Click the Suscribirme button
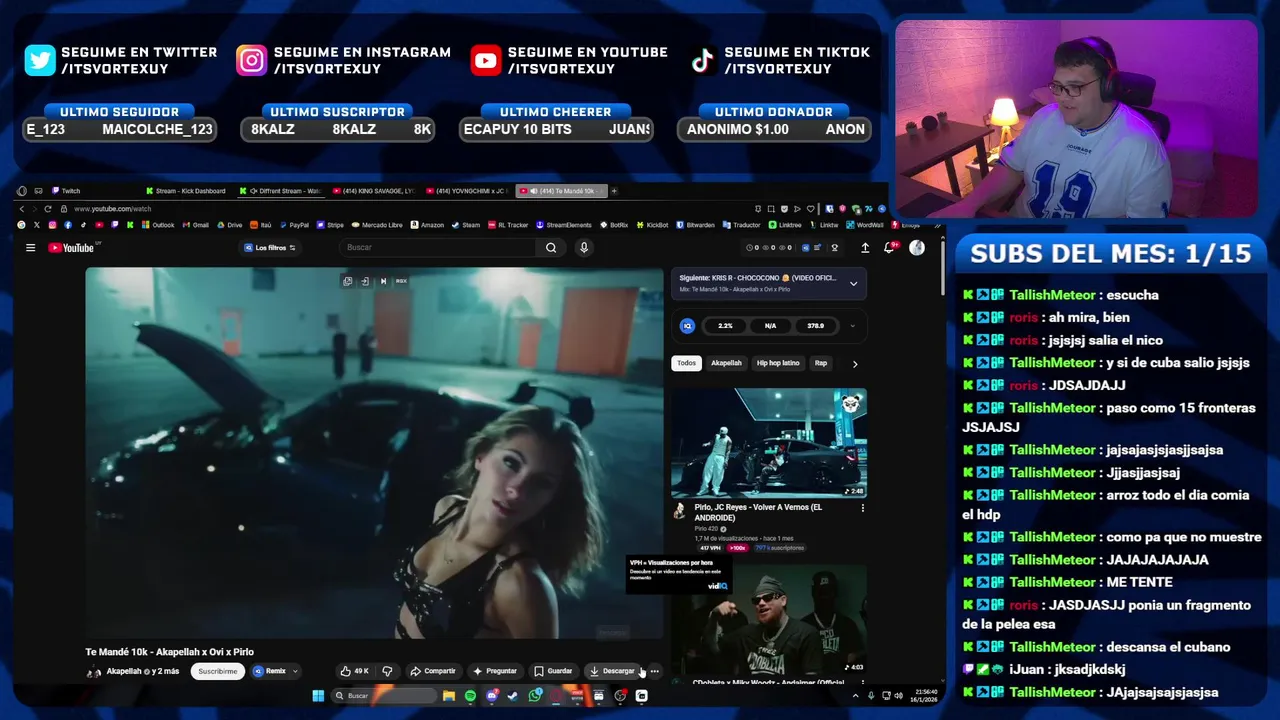The height and width of the screenshot is (720, 1280). click(x=217, y=671)
